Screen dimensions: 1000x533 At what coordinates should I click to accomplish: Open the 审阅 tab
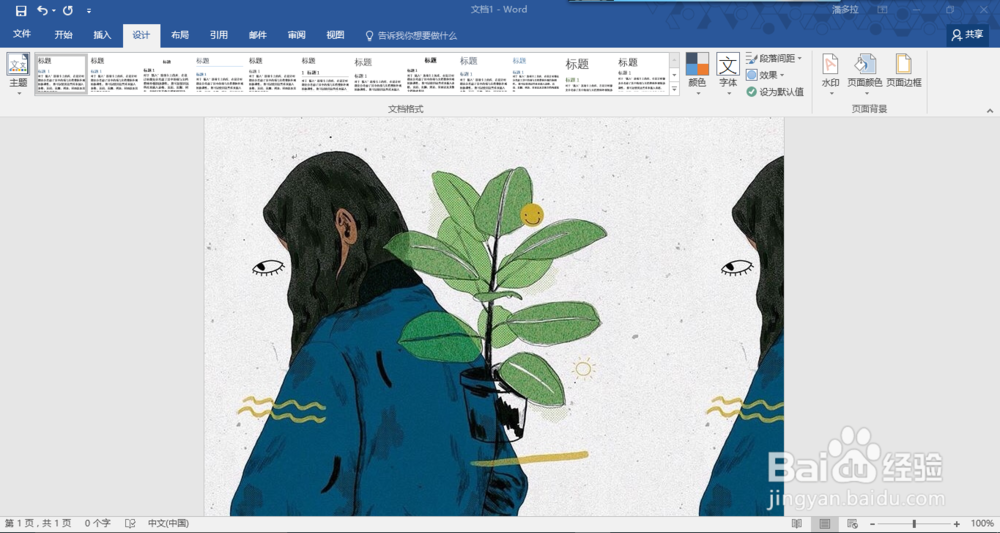click(x=297, y=35)
